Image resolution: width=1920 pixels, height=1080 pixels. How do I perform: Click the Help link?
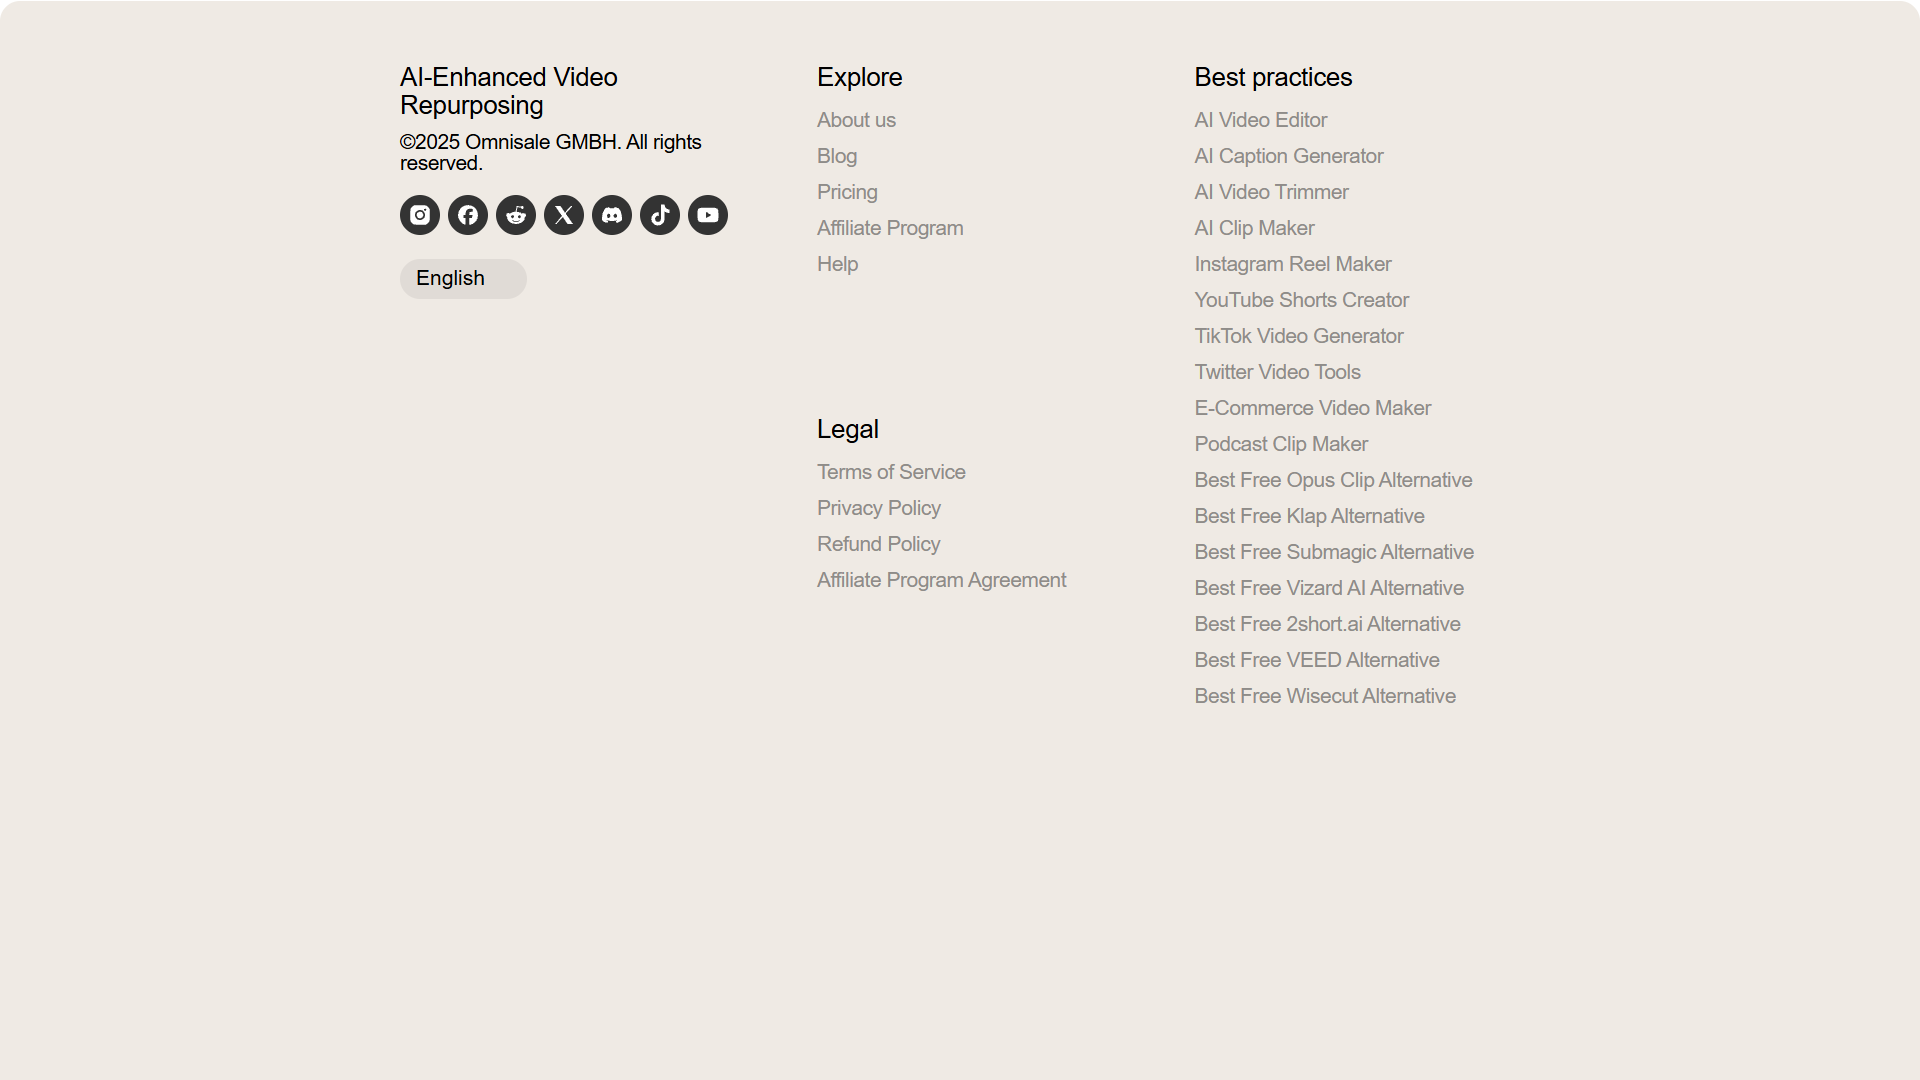[837, 264]
